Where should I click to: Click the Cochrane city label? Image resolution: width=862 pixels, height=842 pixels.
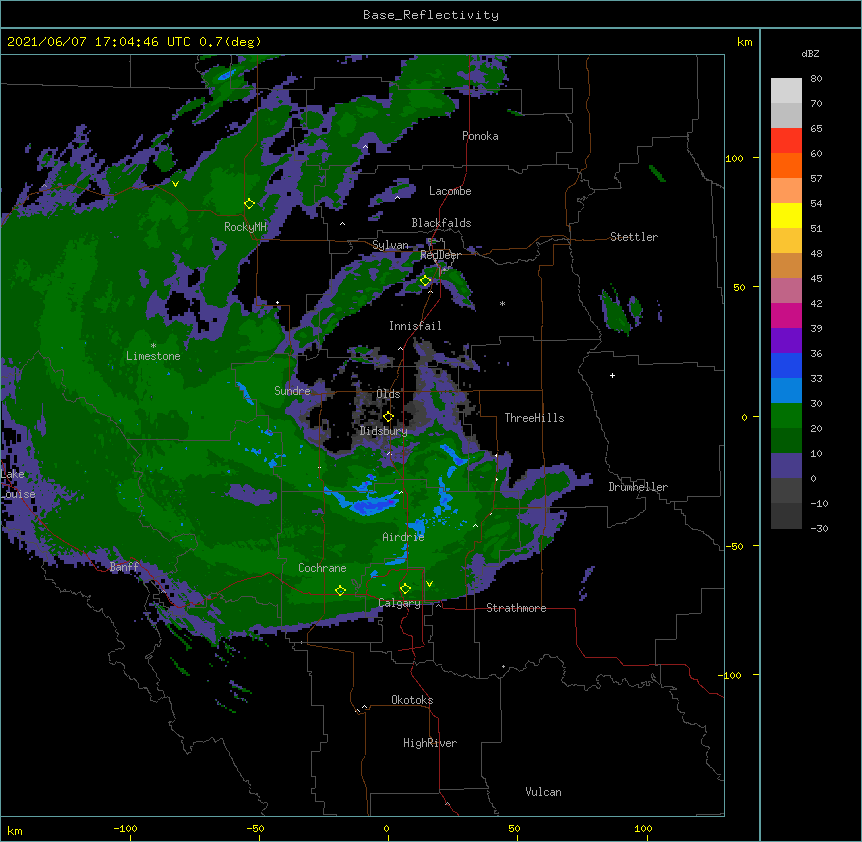tap(322, 568)
